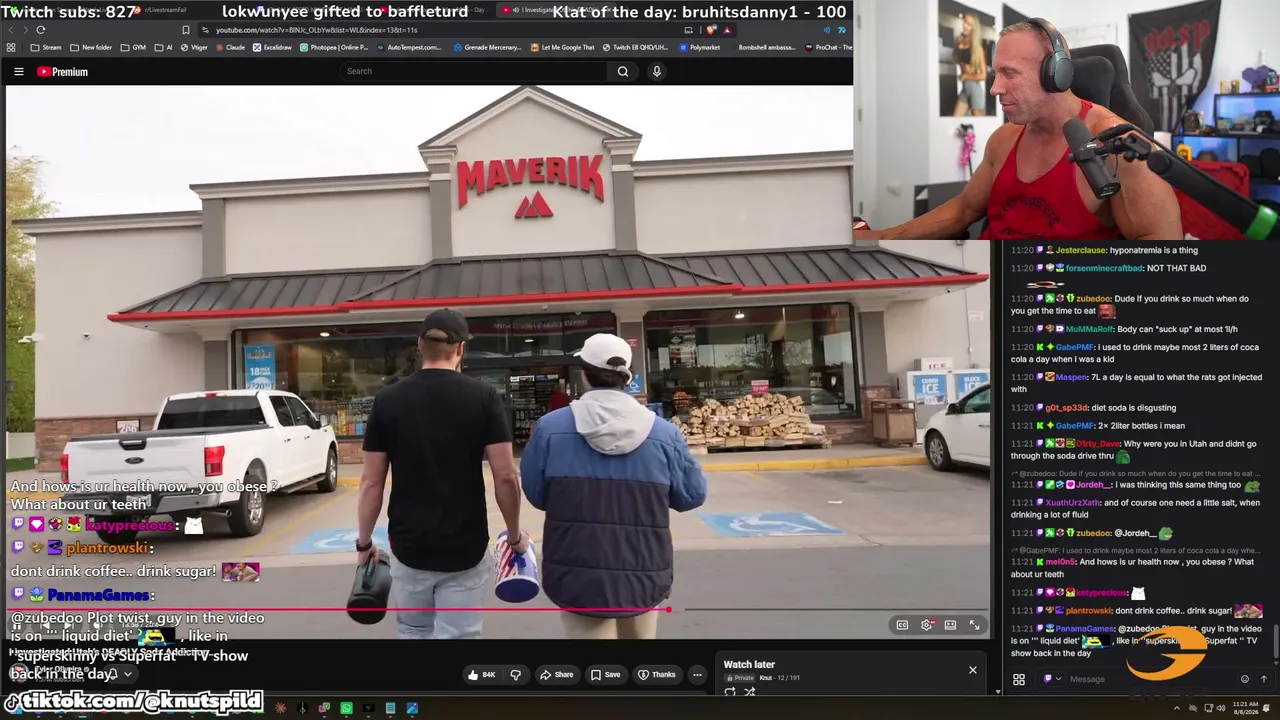The image size is (1280, 720).
Task: Open the Photopea bookmark
Action: (334, 47)
